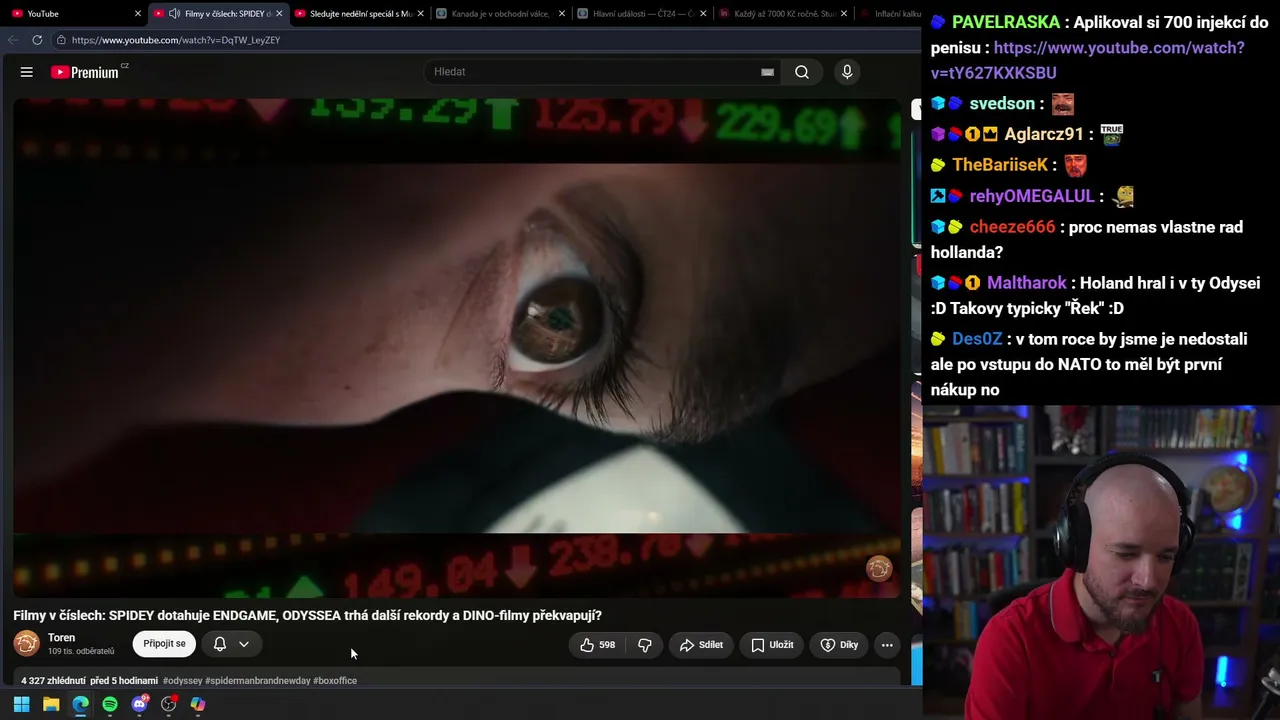Open the YouTube link in PAVELRASKA's chat message
1280x720 pixels.
(1088, 60)
